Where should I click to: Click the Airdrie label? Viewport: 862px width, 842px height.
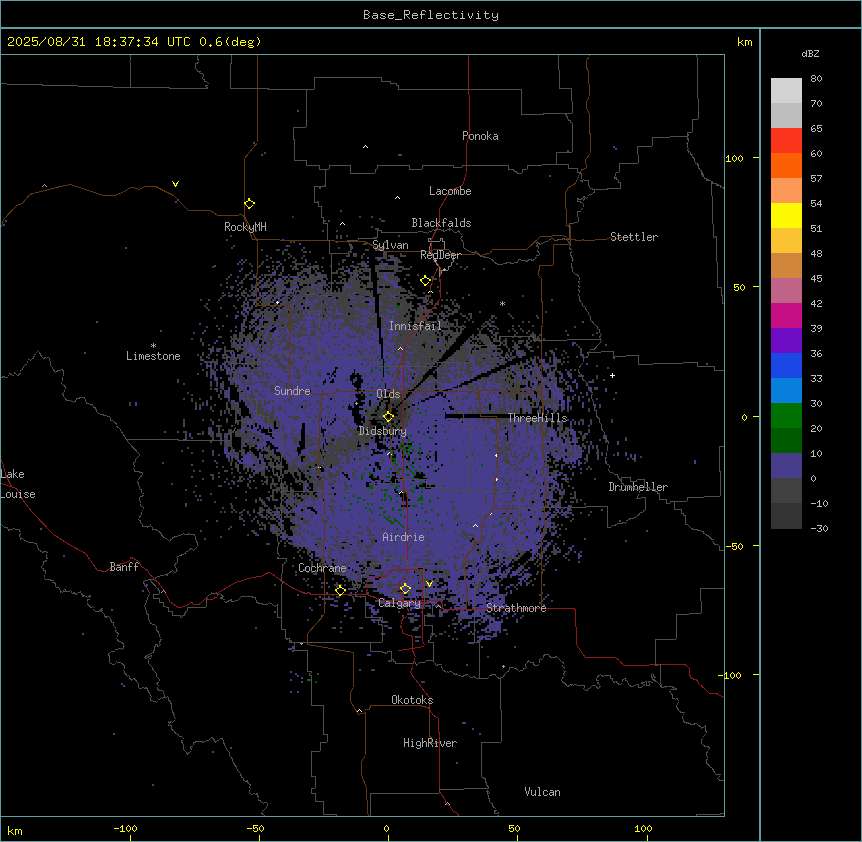[x=404, y=537]
